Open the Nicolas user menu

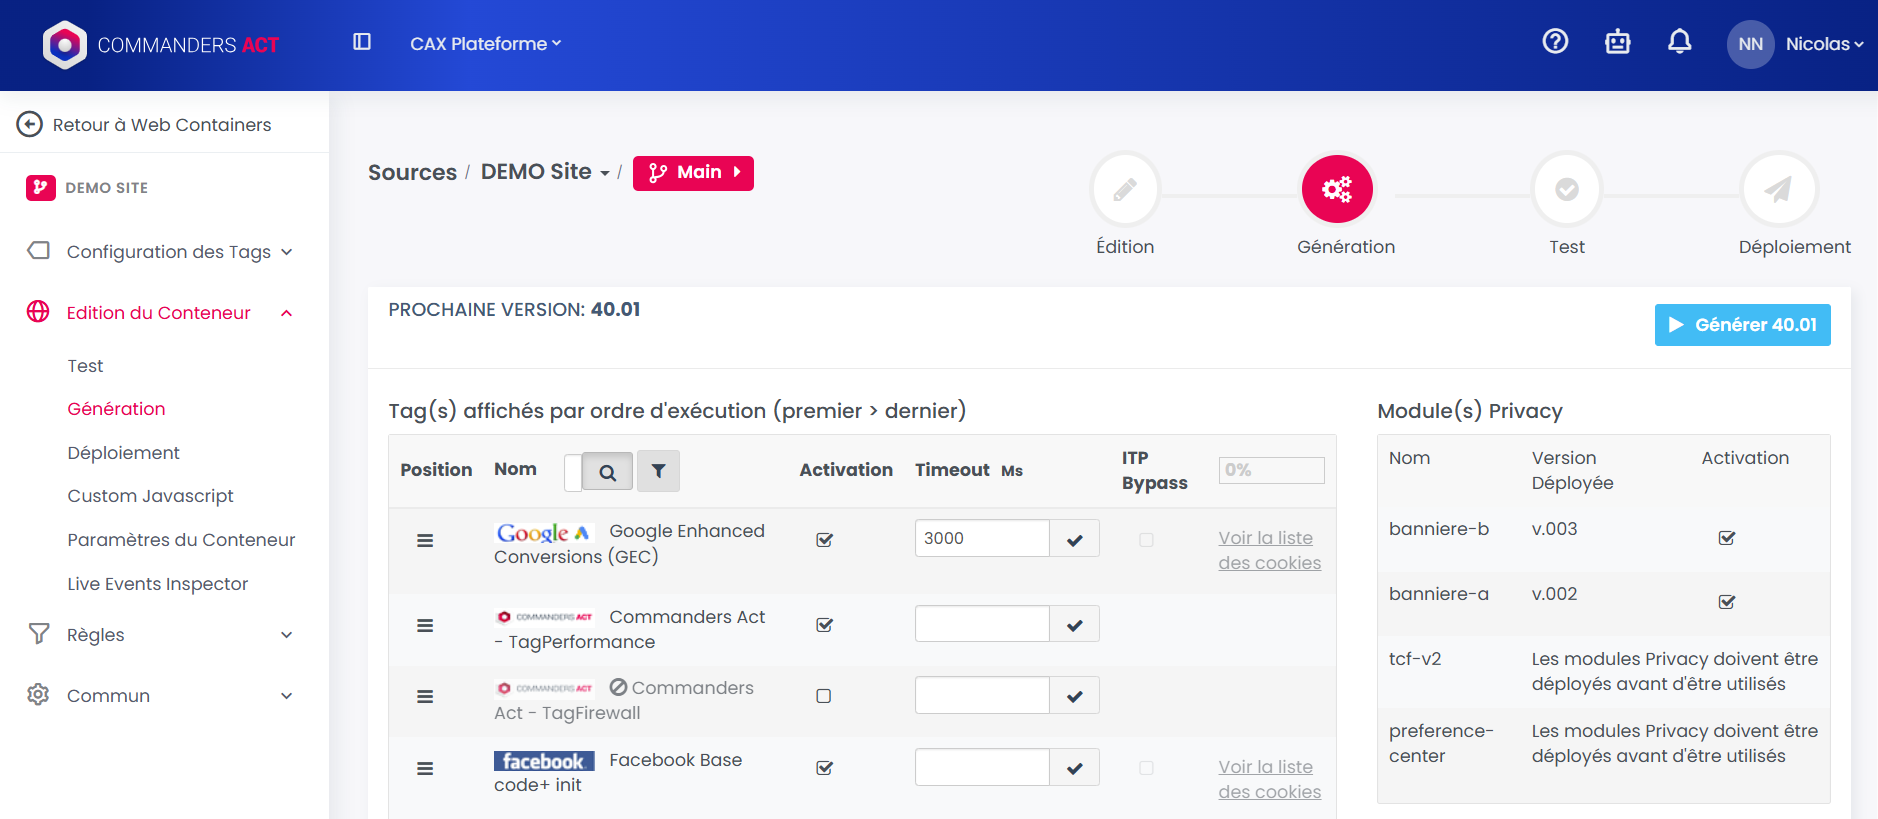click(x=1823, y=44)
